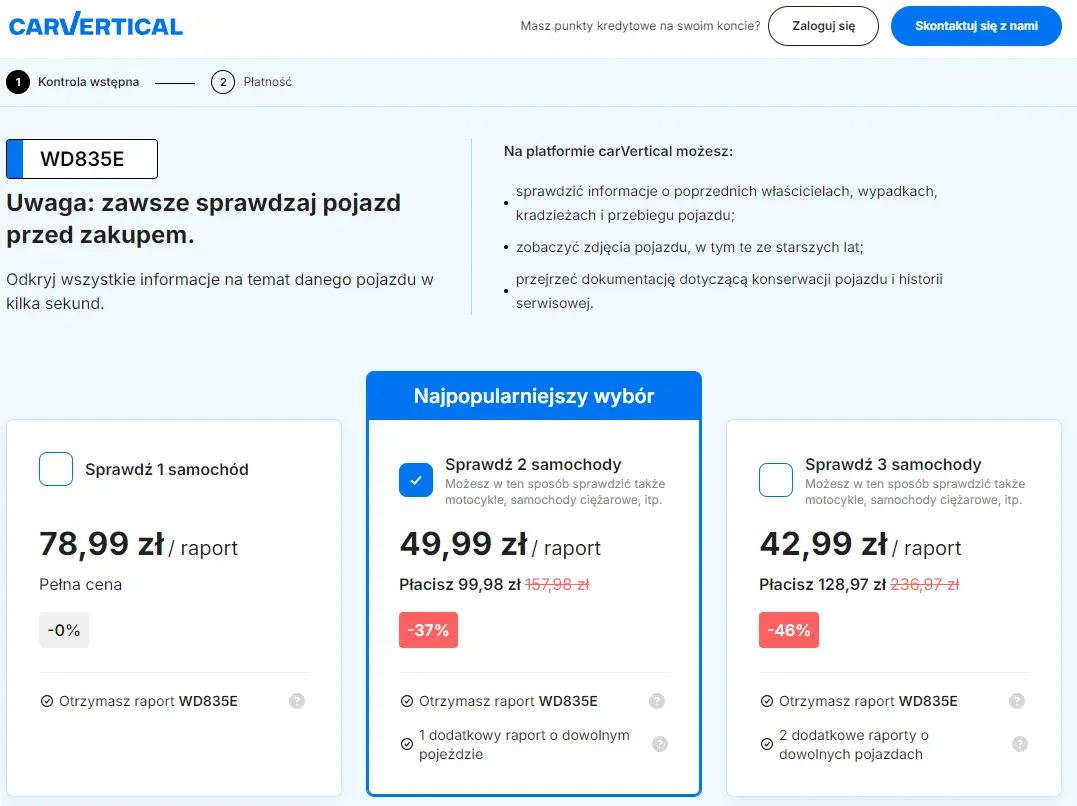Select the "Sprawdź 1 samochód" checkbox

pyautogui.click(x=56, y=468)
